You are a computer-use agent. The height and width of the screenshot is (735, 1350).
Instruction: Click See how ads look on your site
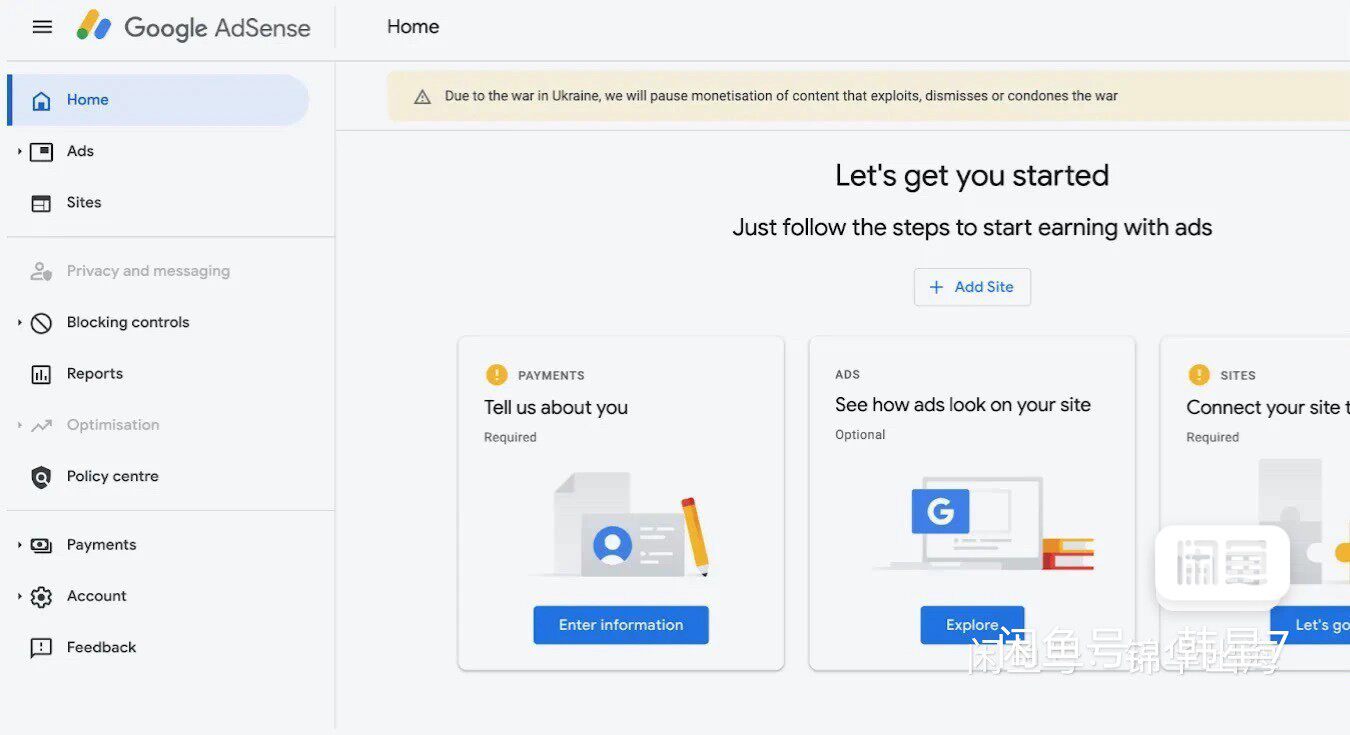(x=963, y=405)
